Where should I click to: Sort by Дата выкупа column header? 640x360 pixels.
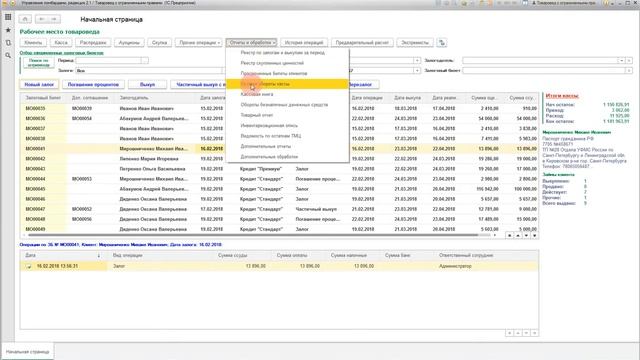tap(407, 98)
